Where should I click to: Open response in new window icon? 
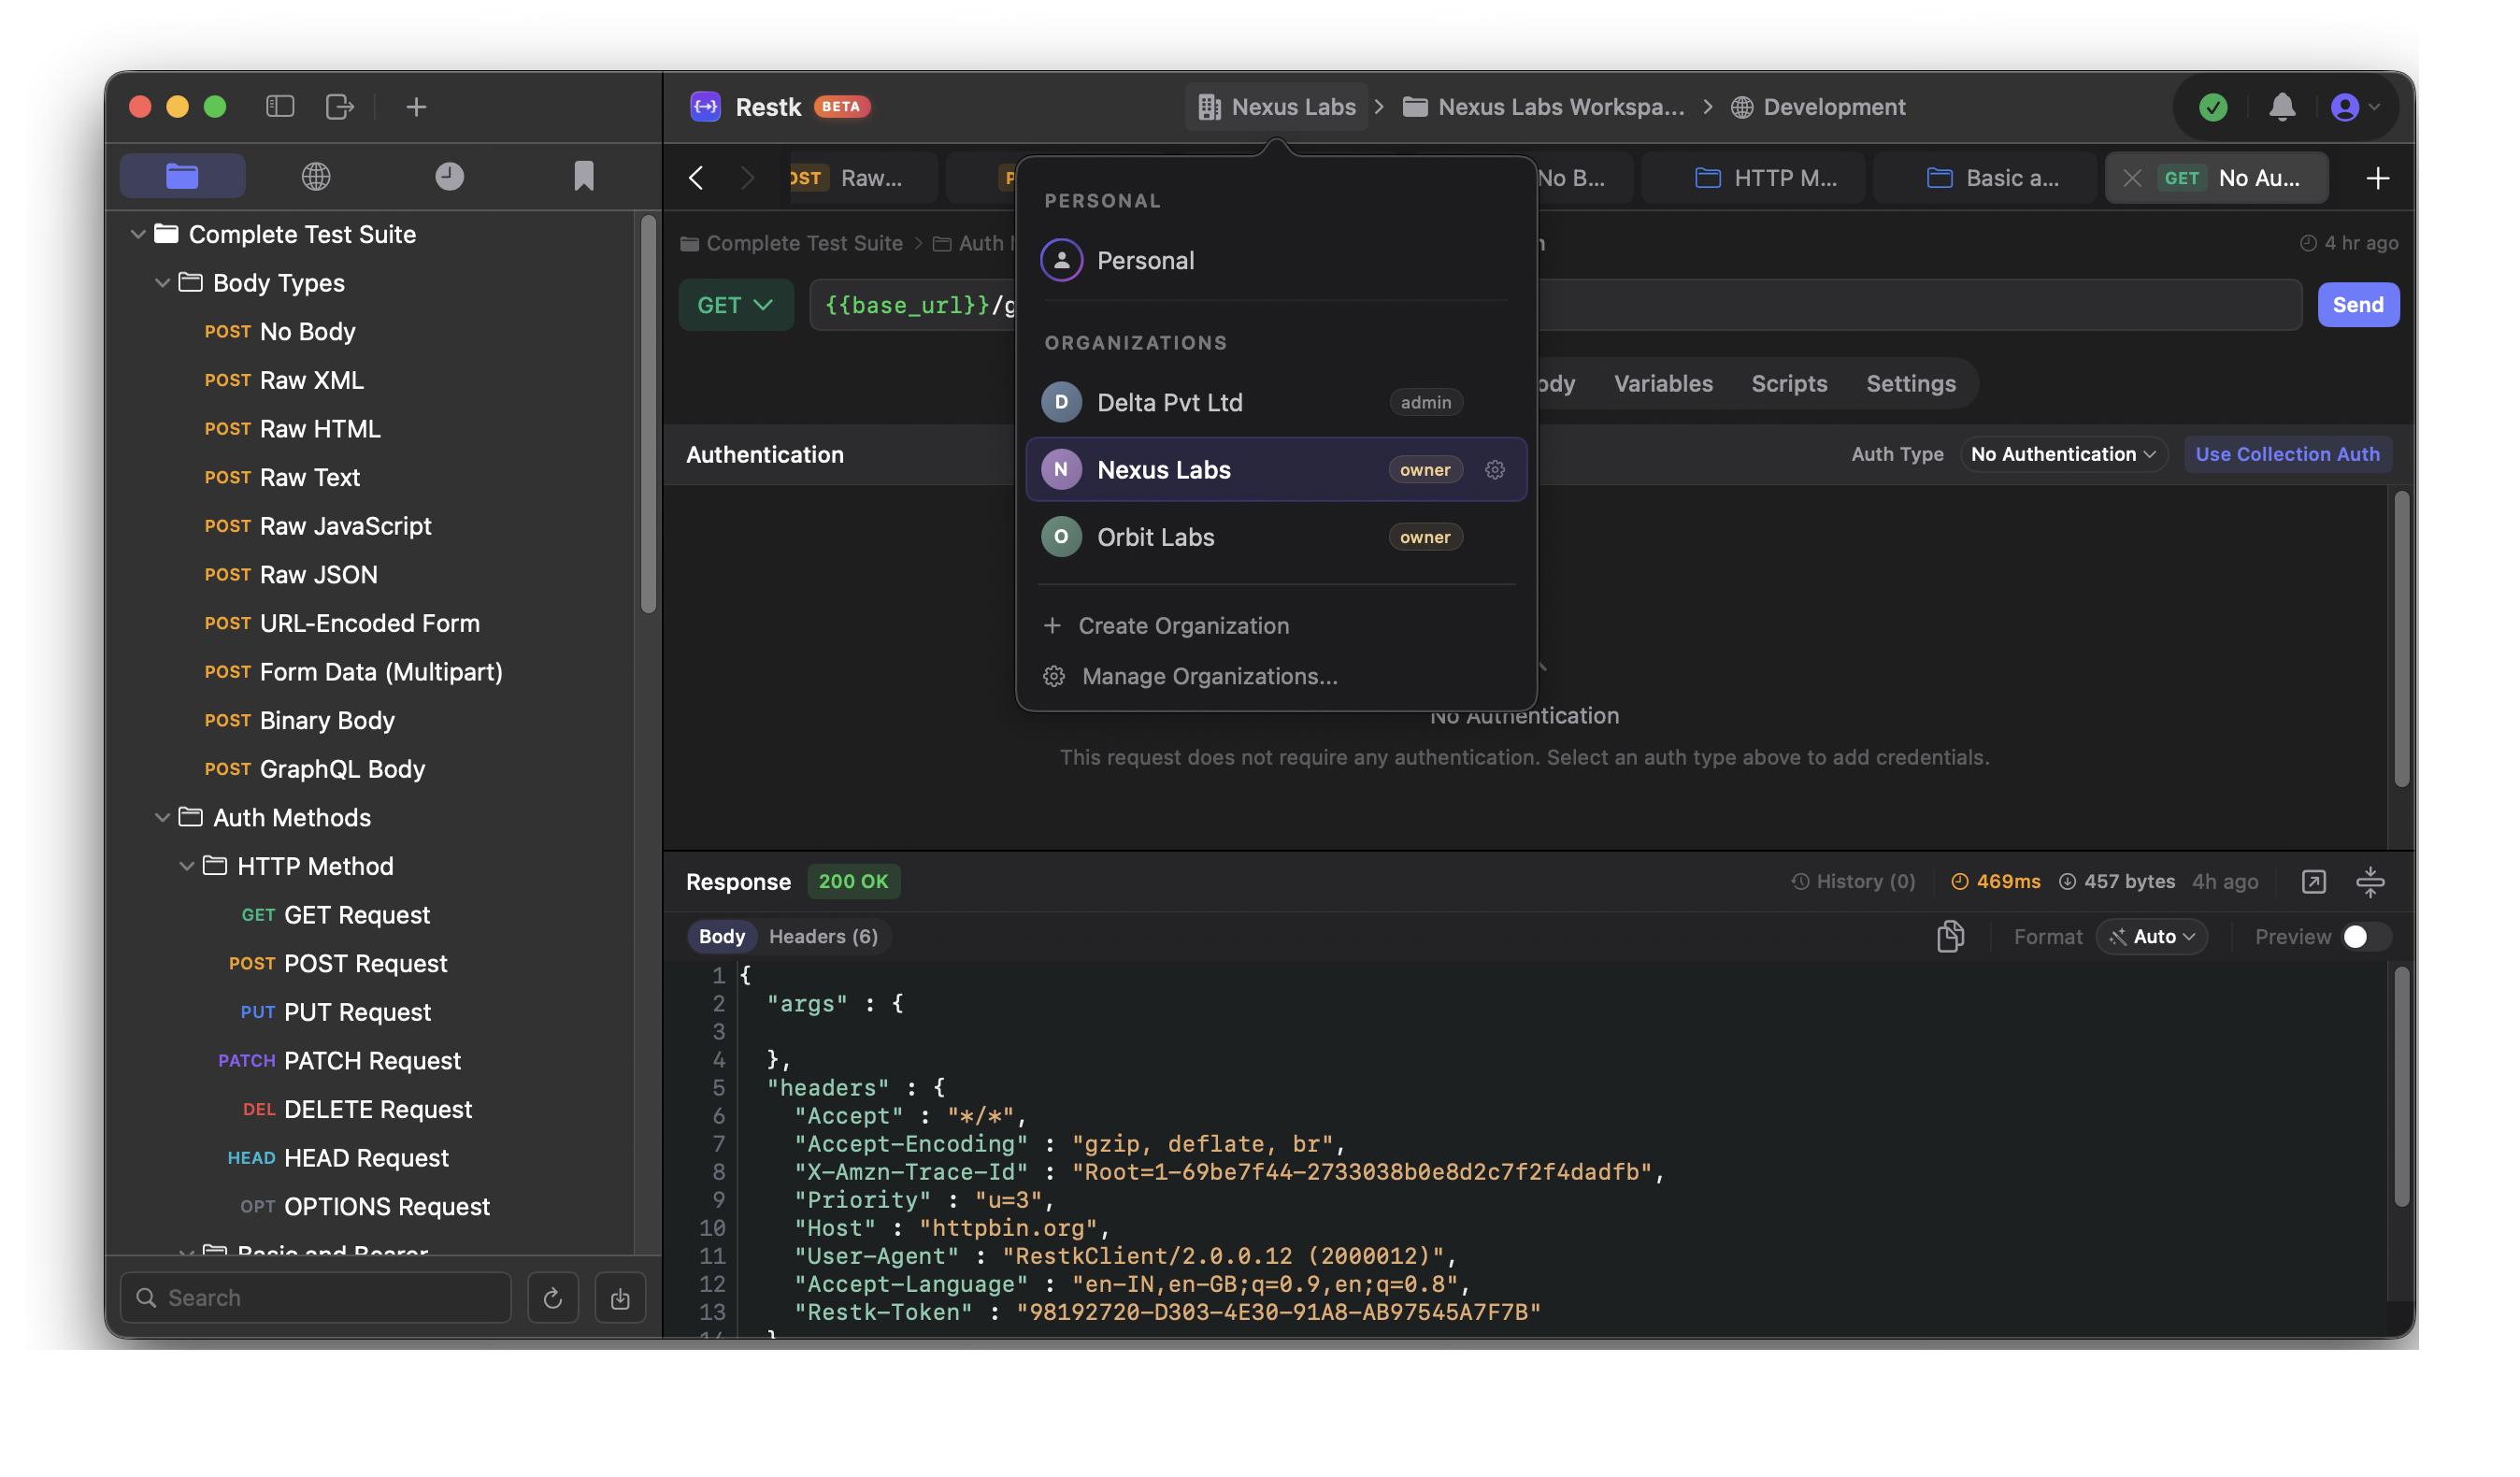click(2313, 881)
